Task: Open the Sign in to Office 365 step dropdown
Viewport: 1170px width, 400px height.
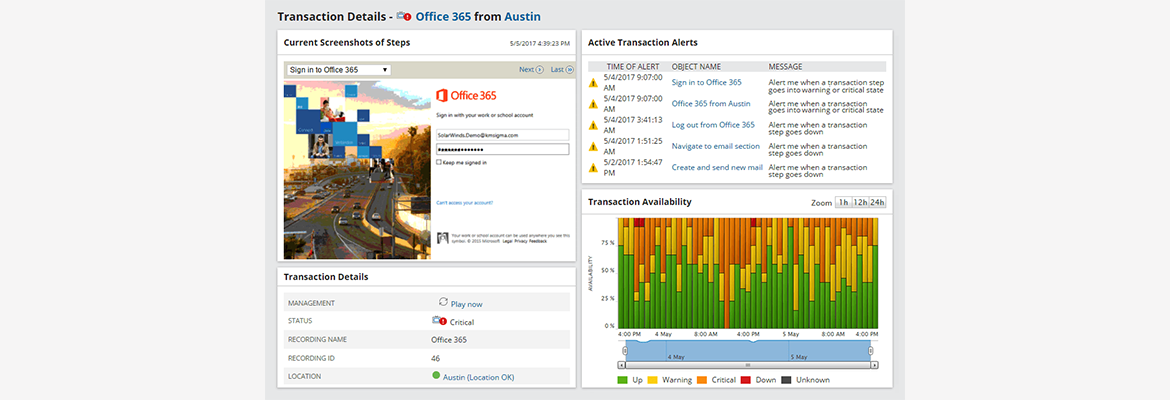Action: point(339,70)
